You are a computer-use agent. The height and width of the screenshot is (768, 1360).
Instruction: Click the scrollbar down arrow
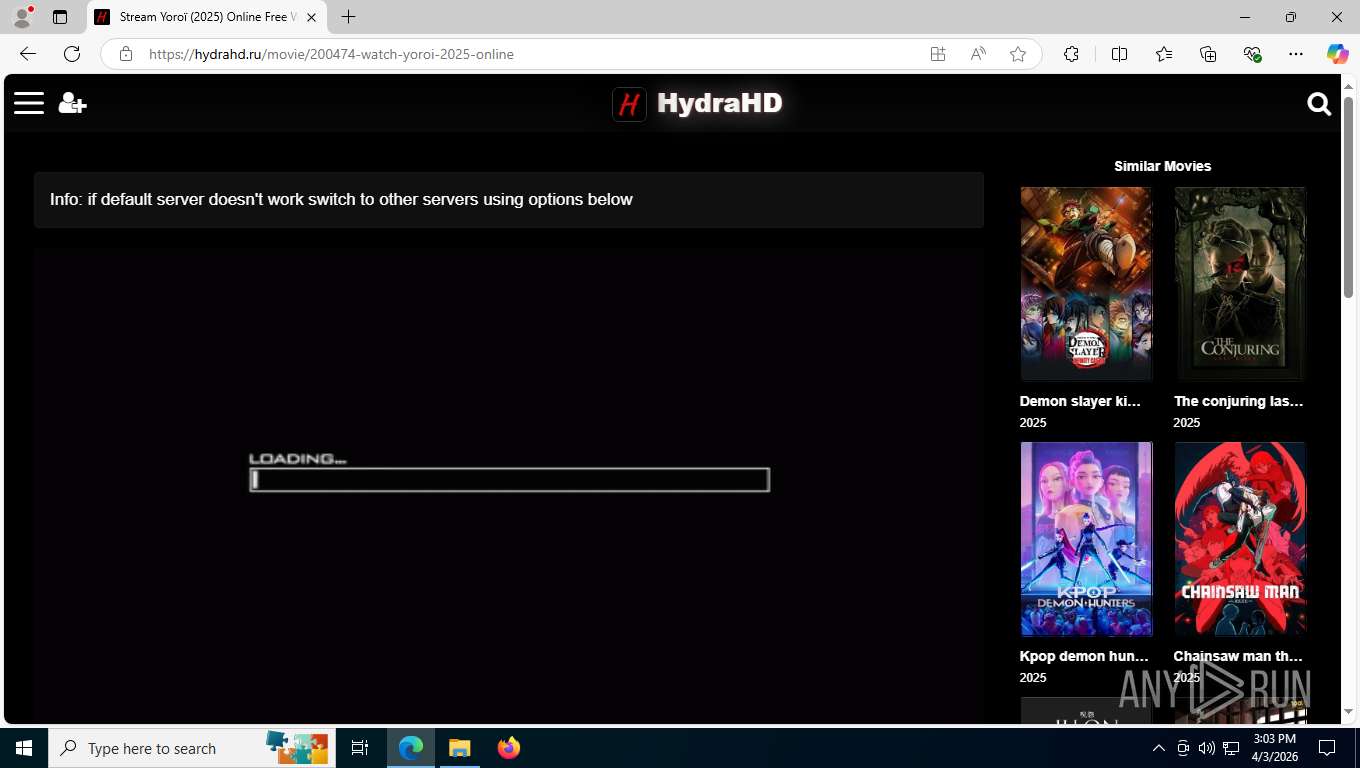pyautogui.click(x=1348, y=712)
